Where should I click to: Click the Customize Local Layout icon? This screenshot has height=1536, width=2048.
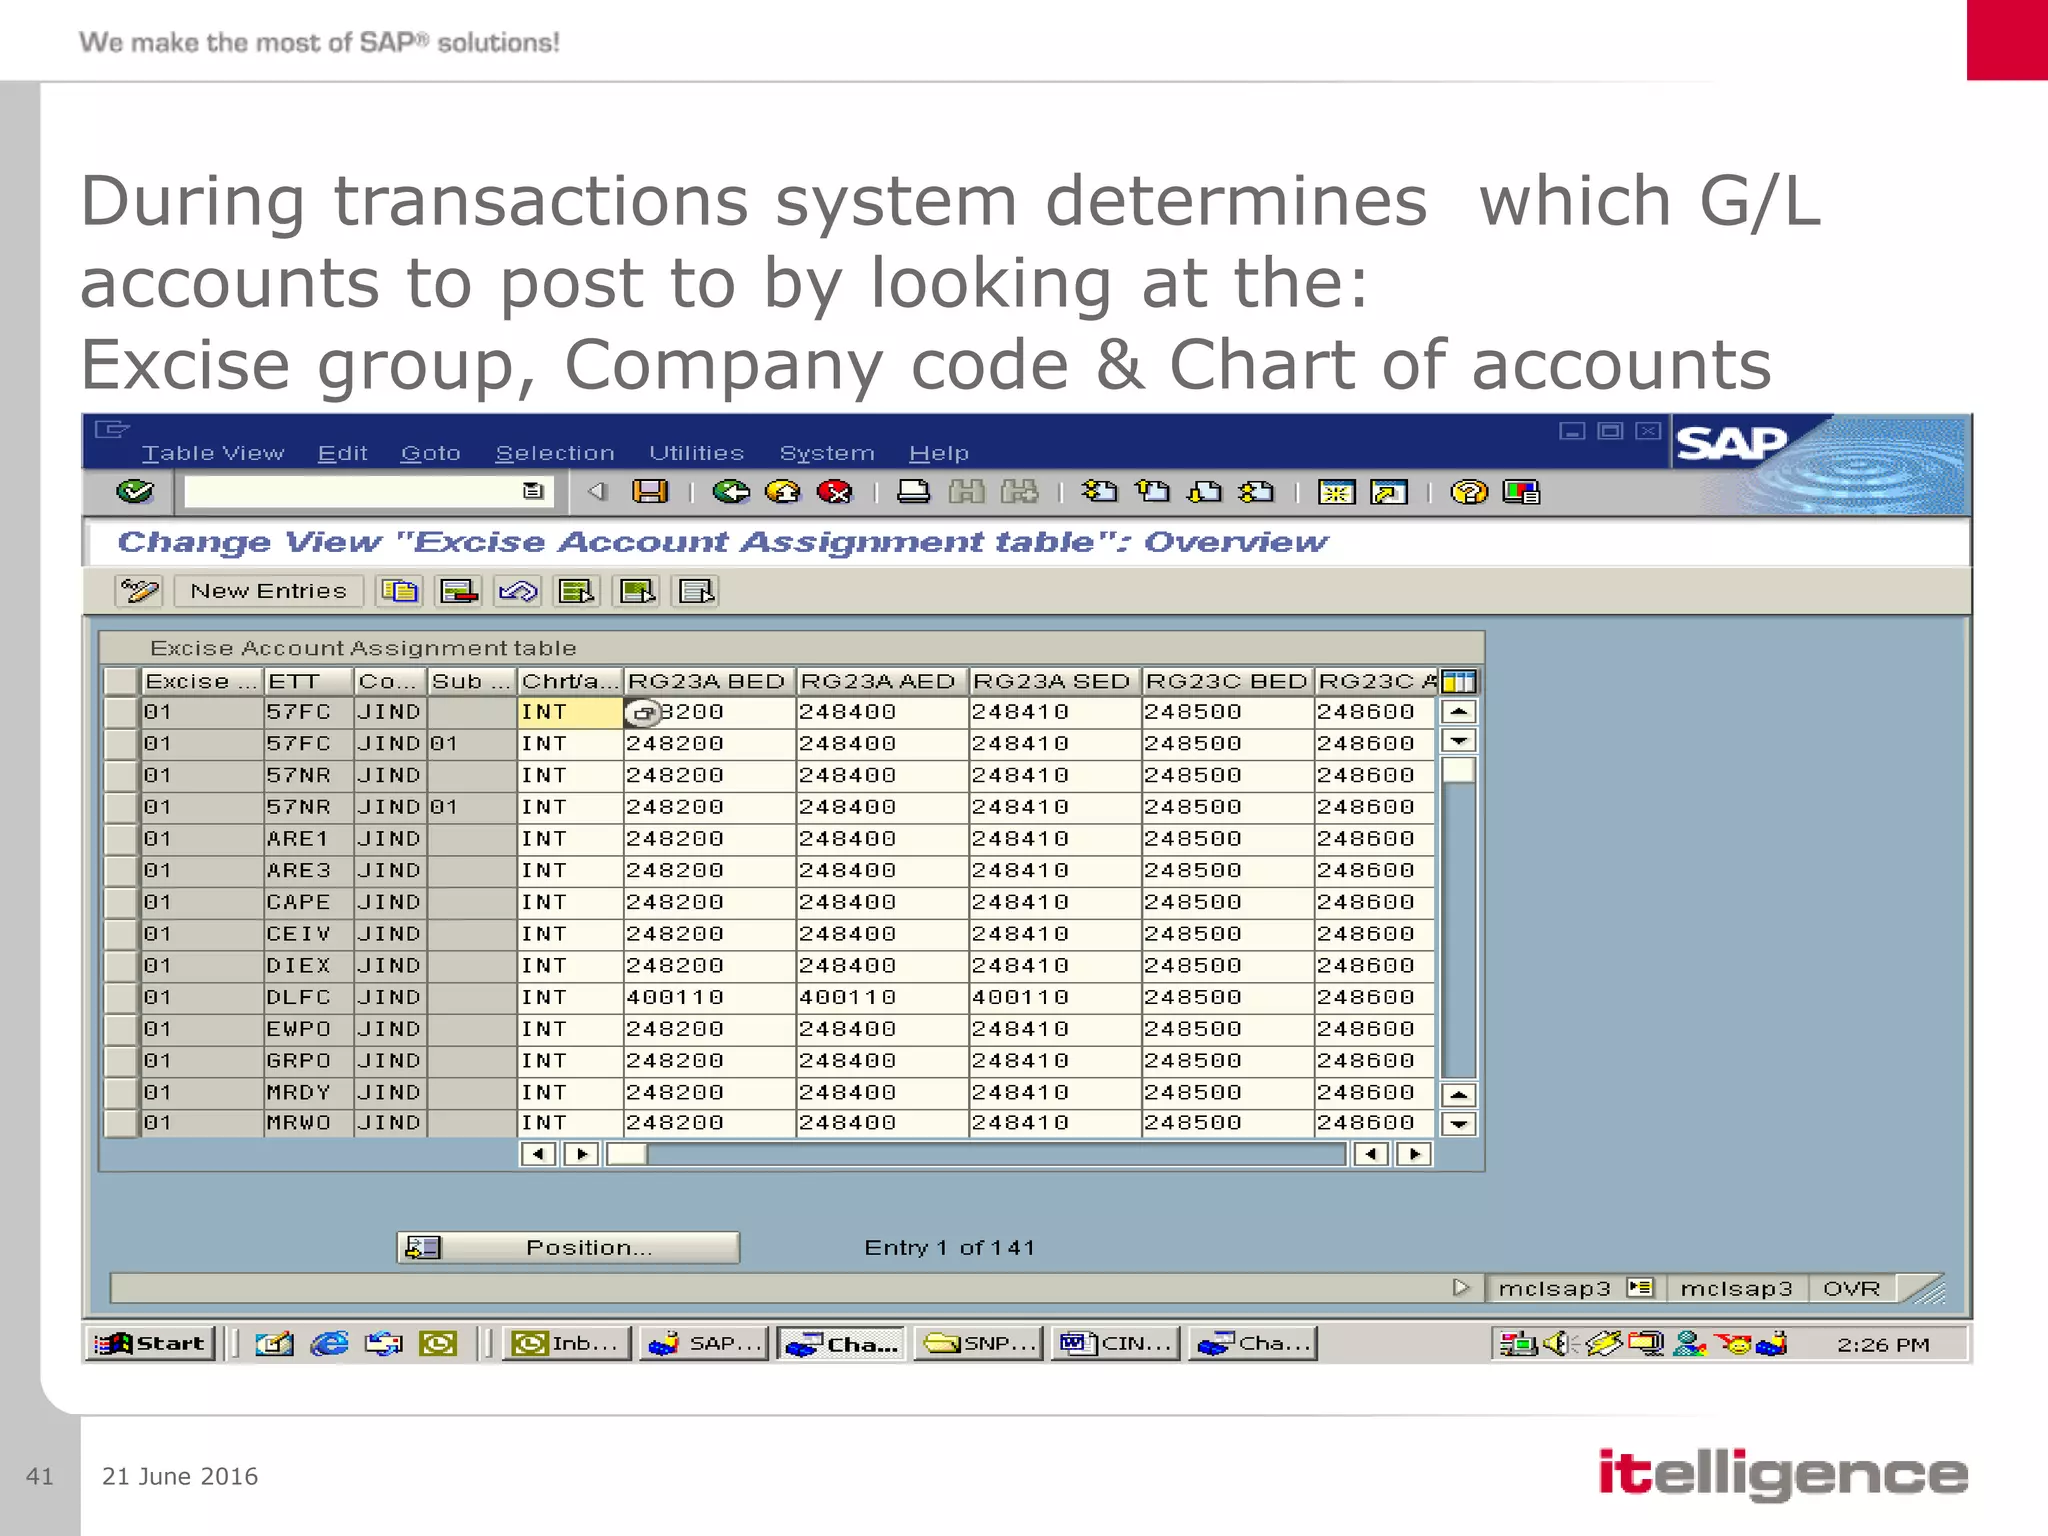coord(1521,491)
